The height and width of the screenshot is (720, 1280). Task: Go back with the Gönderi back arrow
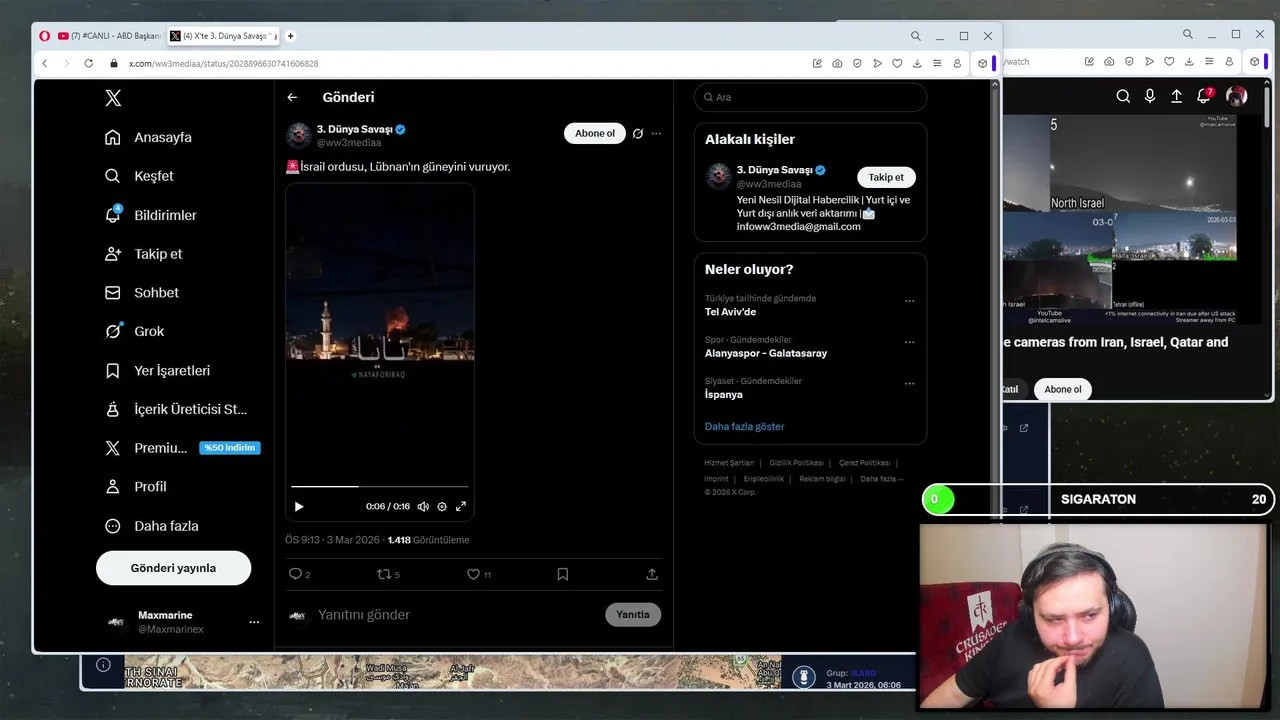click(x=292, y=97)
